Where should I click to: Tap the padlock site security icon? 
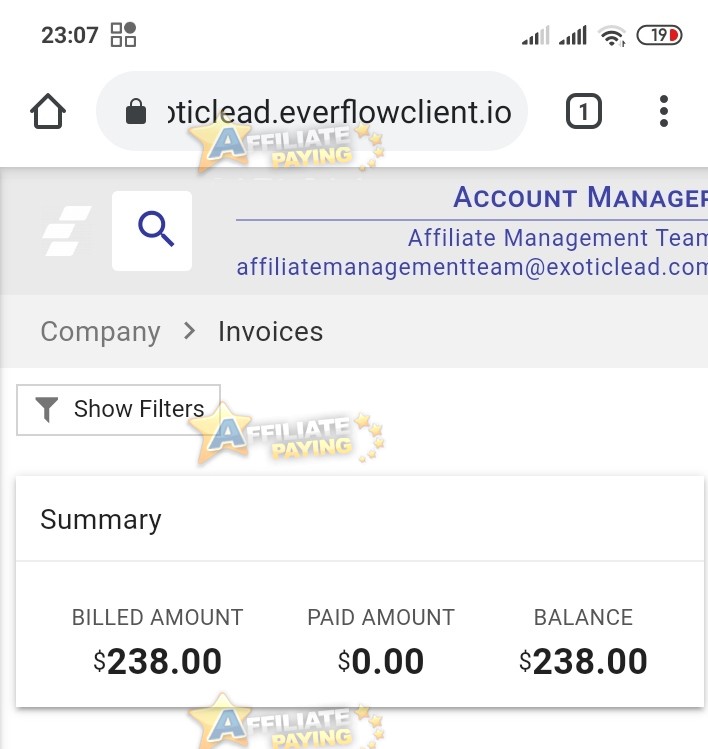click(x=136, y=111)
